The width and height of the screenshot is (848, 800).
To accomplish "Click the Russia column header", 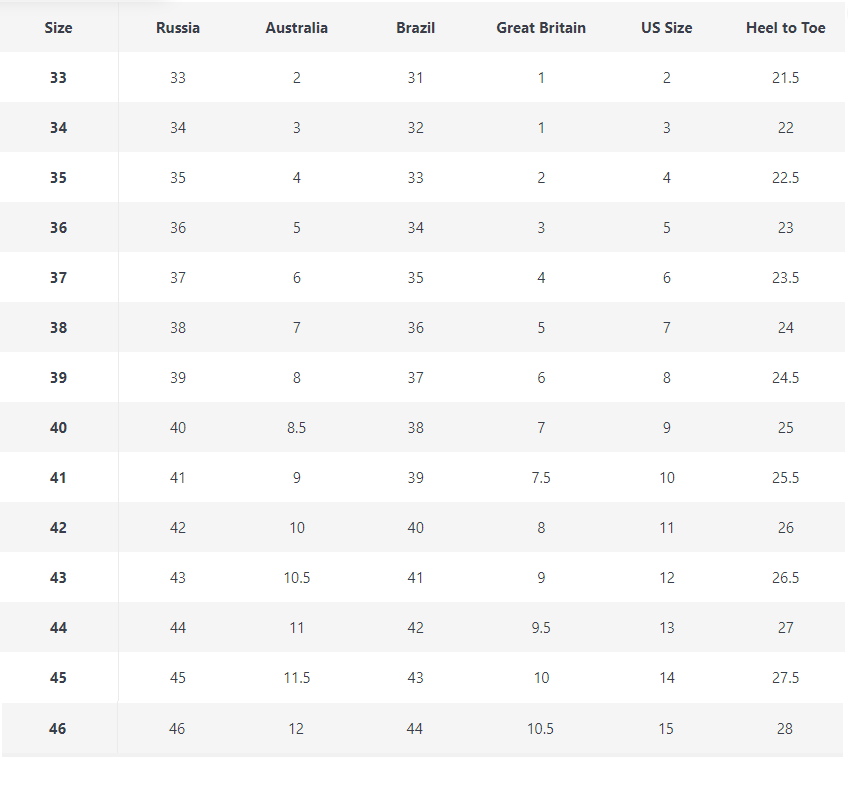I will (x=178, y=28).
